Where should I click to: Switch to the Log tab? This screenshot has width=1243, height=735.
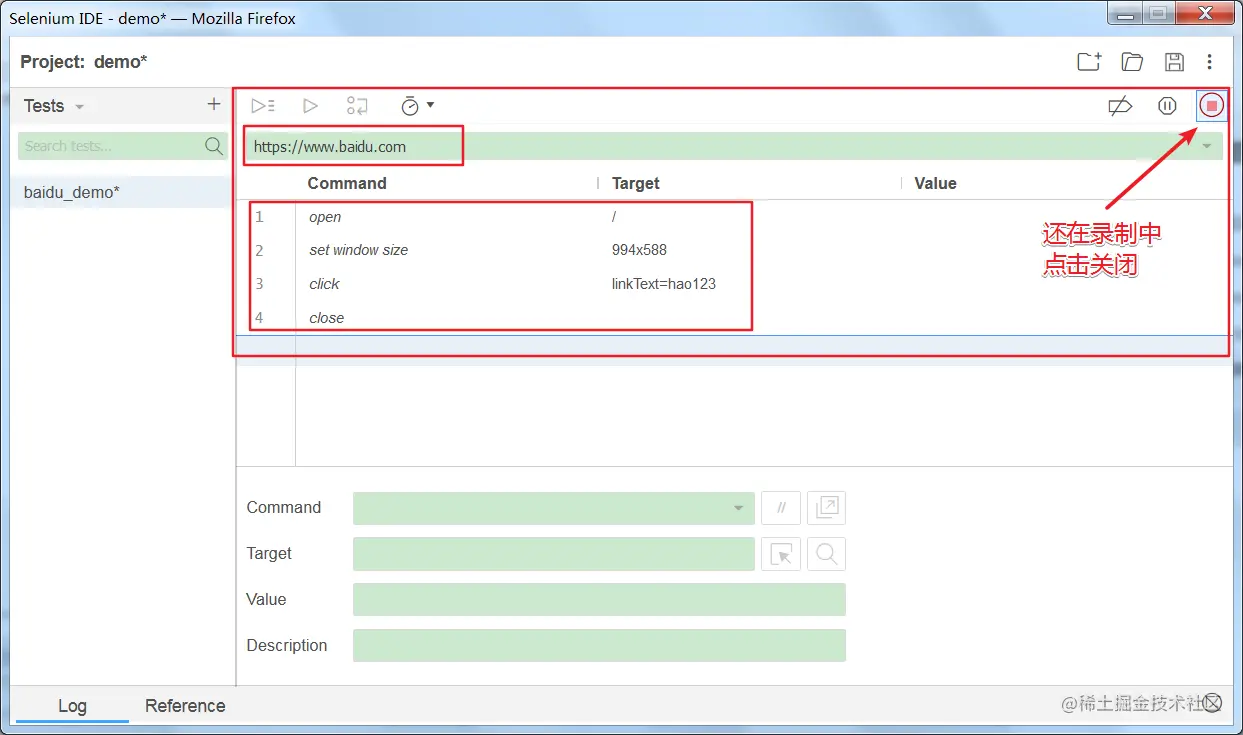point(72,706)
